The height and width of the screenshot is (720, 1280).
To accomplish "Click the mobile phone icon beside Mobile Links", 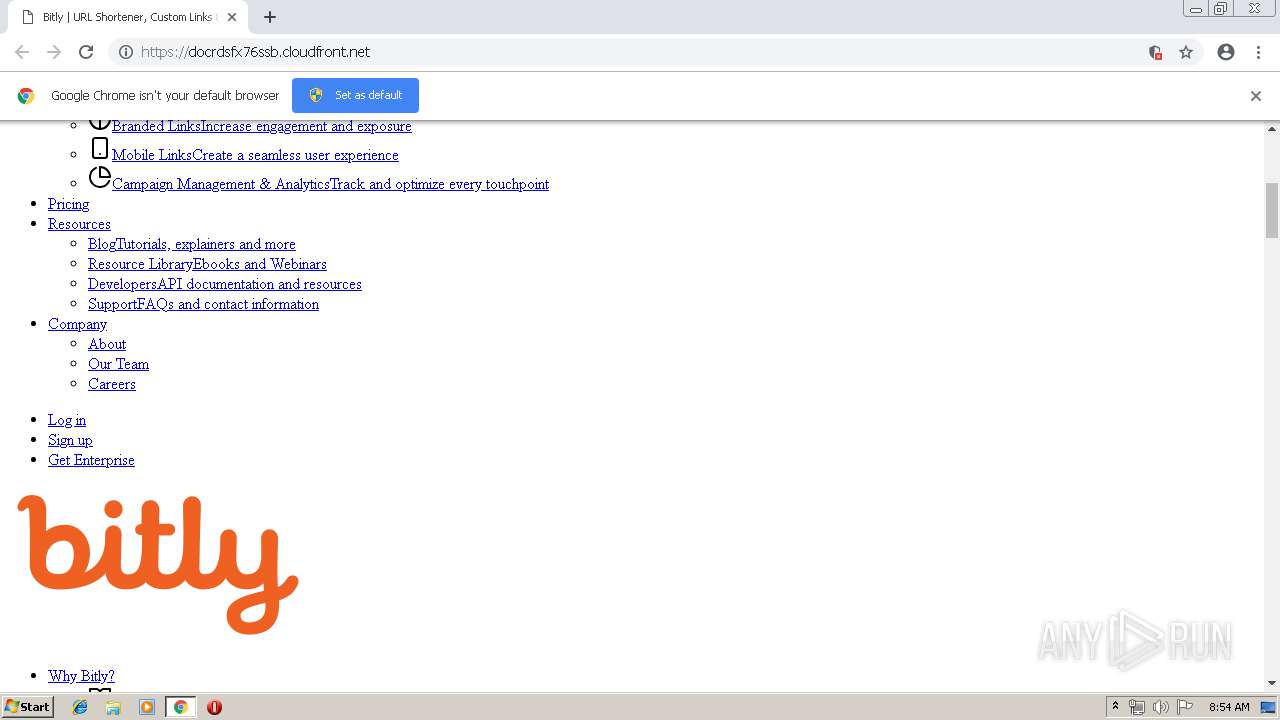I will (100, 149).
